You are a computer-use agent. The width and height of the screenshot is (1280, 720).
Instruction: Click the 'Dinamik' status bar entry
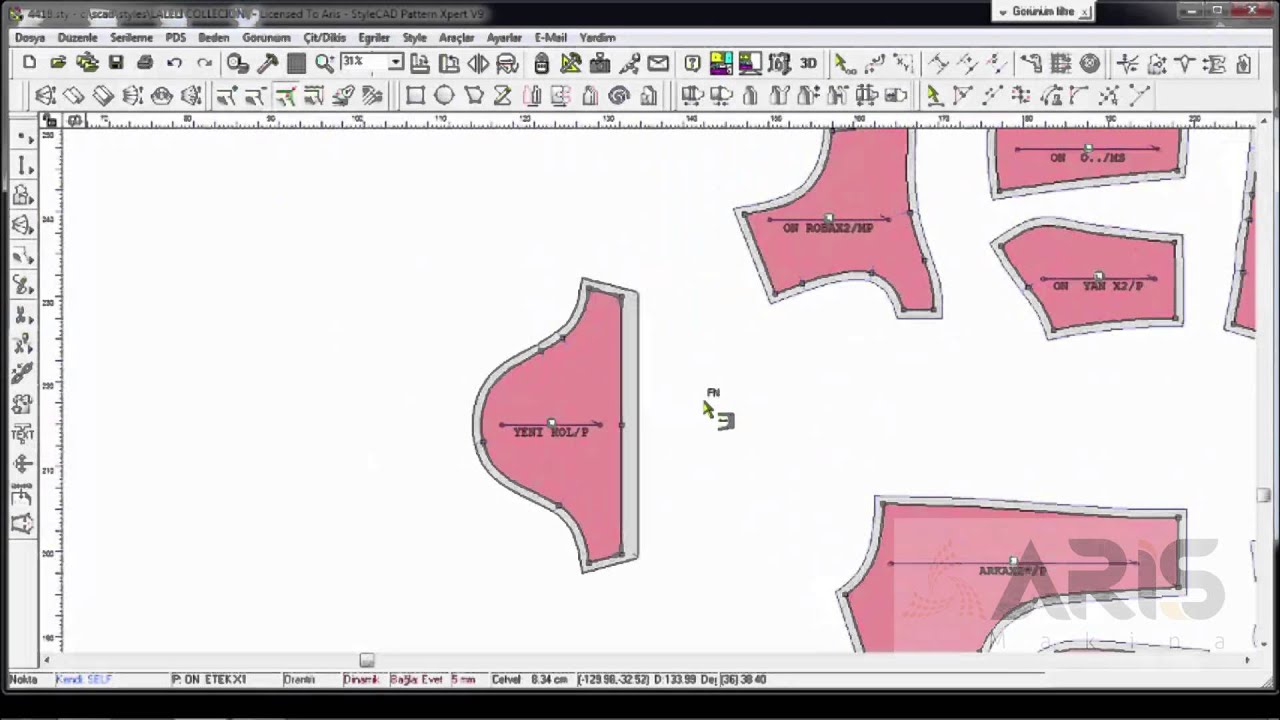coord(361,679)
